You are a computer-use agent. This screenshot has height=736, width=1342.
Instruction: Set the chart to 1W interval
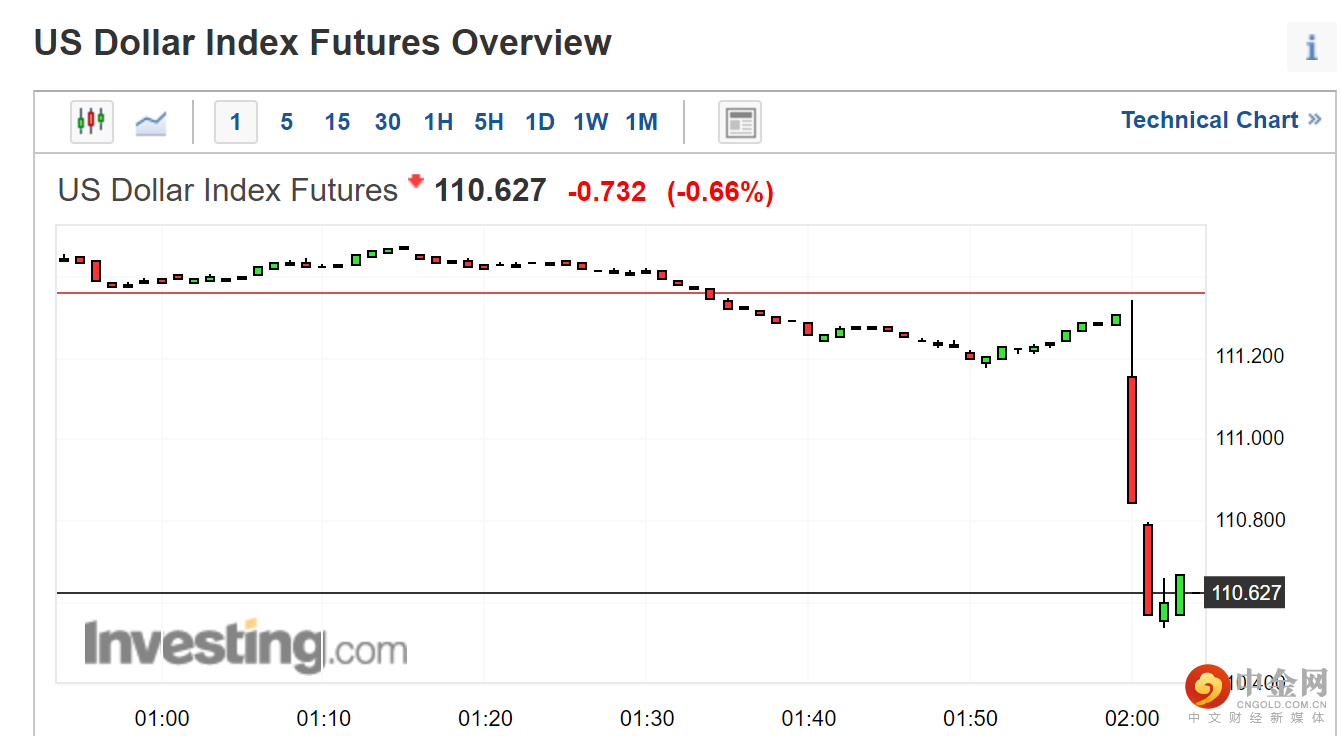pos(591,122)
